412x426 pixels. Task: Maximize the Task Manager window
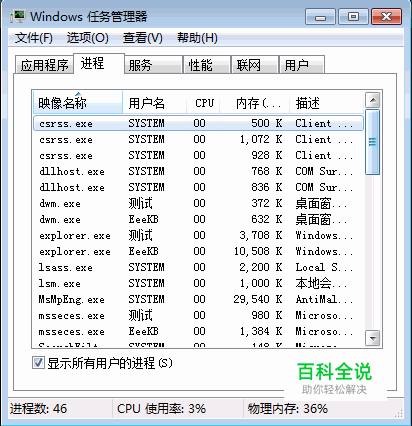pos(353,17)
